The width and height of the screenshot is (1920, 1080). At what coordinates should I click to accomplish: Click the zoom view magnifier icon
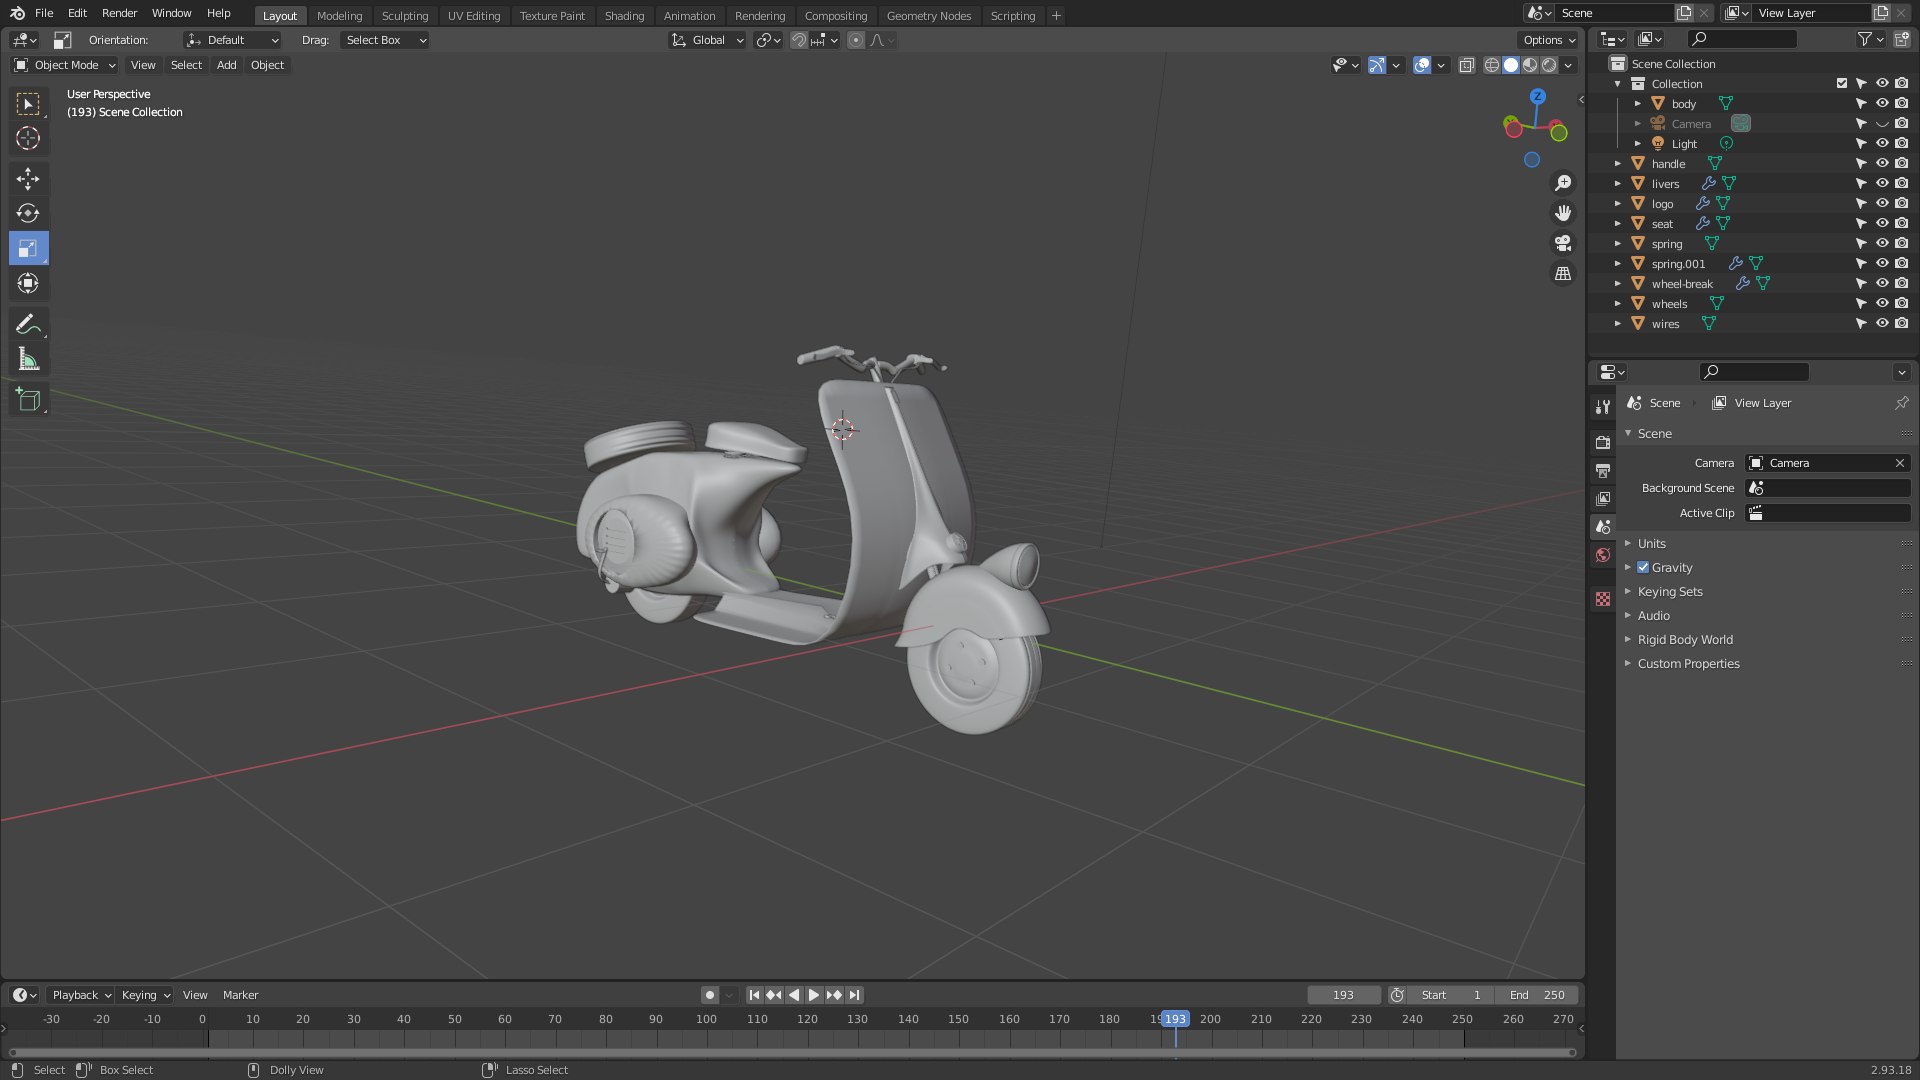1563,183
